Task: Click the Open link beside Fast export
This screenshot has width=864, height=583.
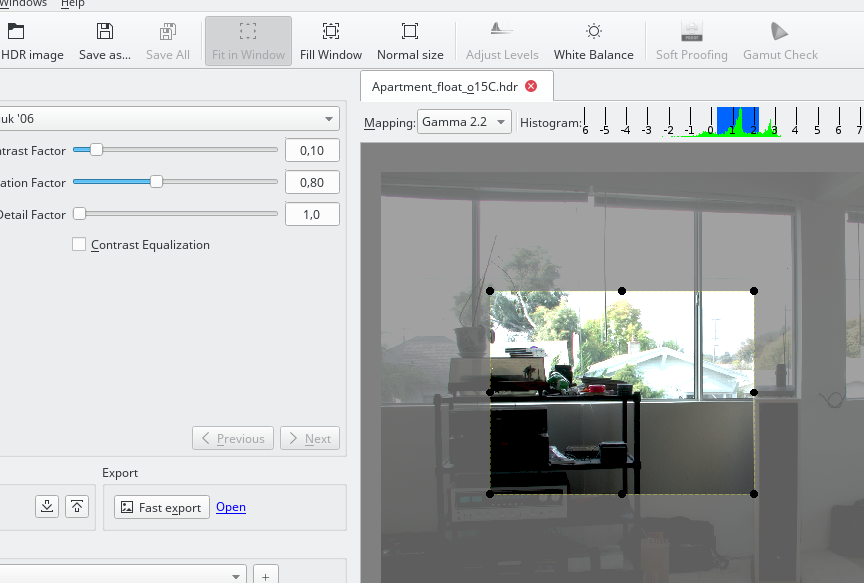Action: click(231, 507)
